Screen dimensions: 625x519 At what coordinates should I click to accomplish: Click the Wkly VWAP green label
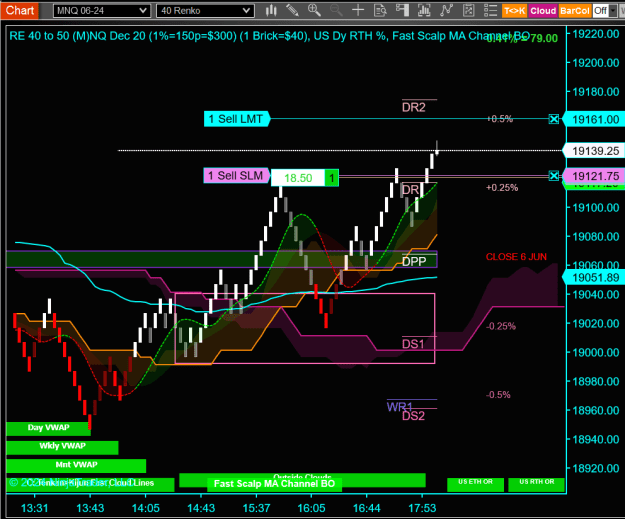pos(62,446)
